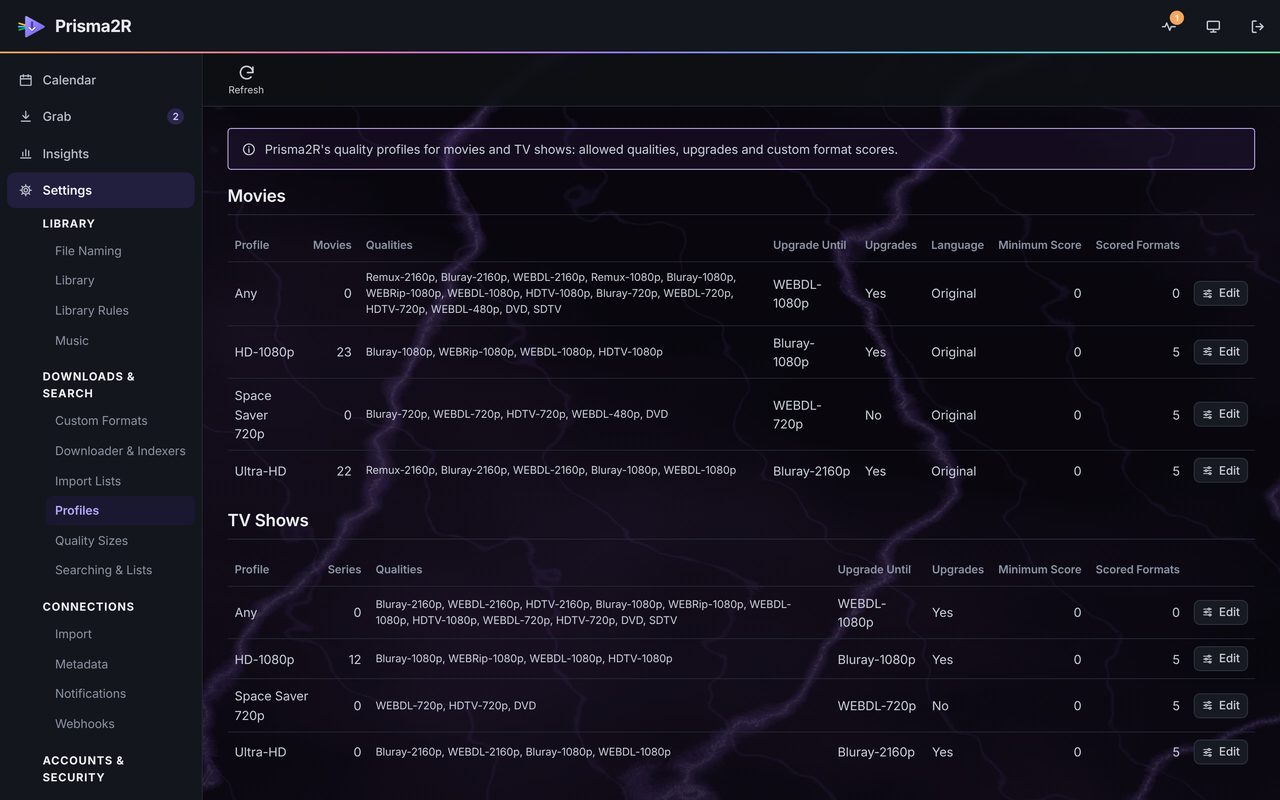Edit the Movies Space Saver 720p profile
The height and width of the screenshot is (800, 1280).
pos(1220,414)
